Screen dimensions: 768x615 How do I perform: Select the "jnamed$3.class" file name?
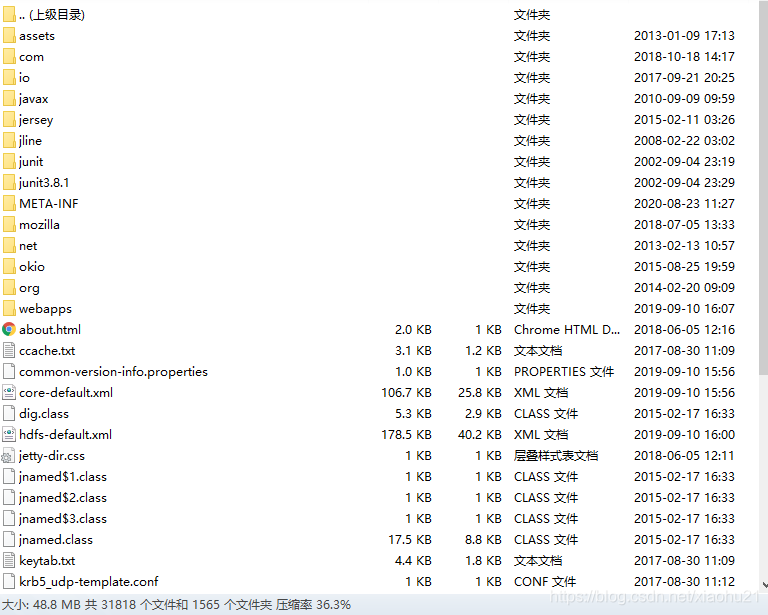pos(63,519)
